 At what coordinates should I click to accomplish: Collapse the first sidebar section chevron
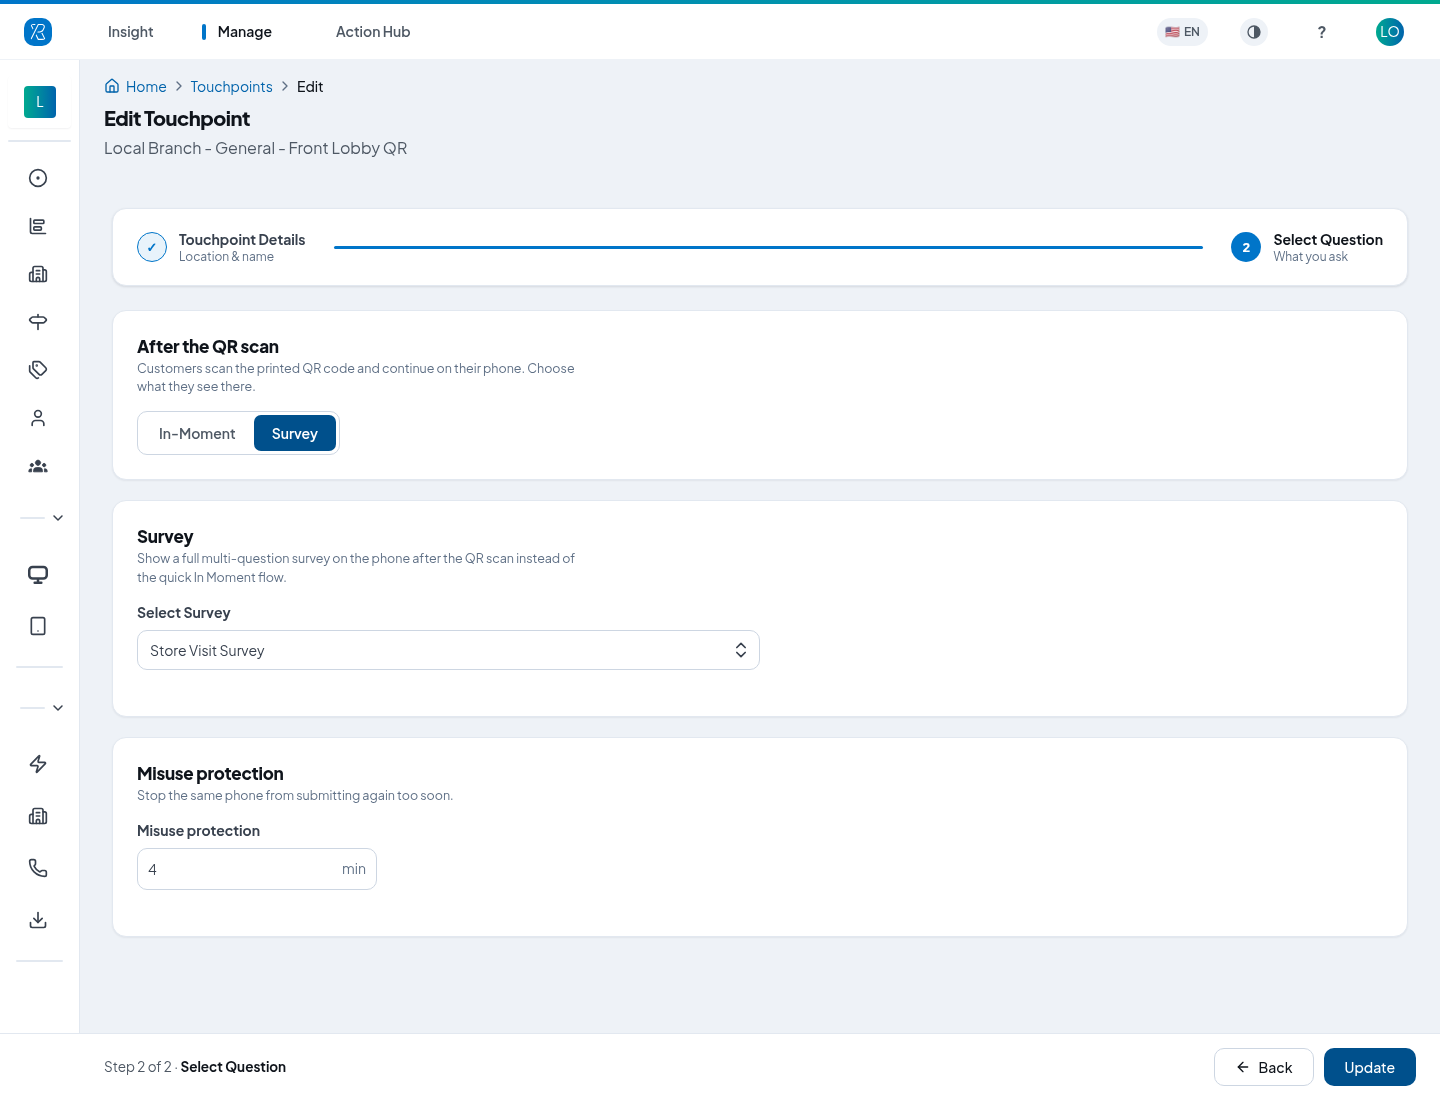coord(58,518)
